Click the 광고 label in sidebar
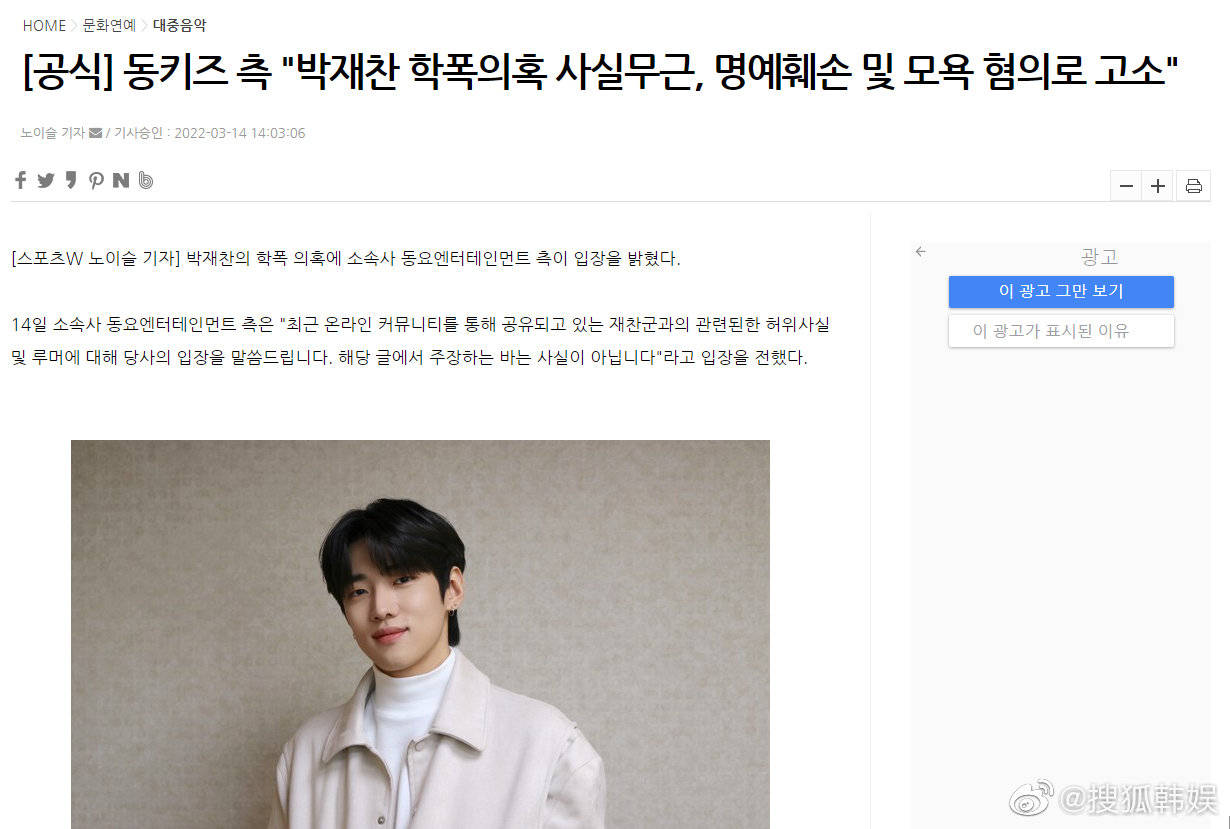 (x=1099, y=257)
